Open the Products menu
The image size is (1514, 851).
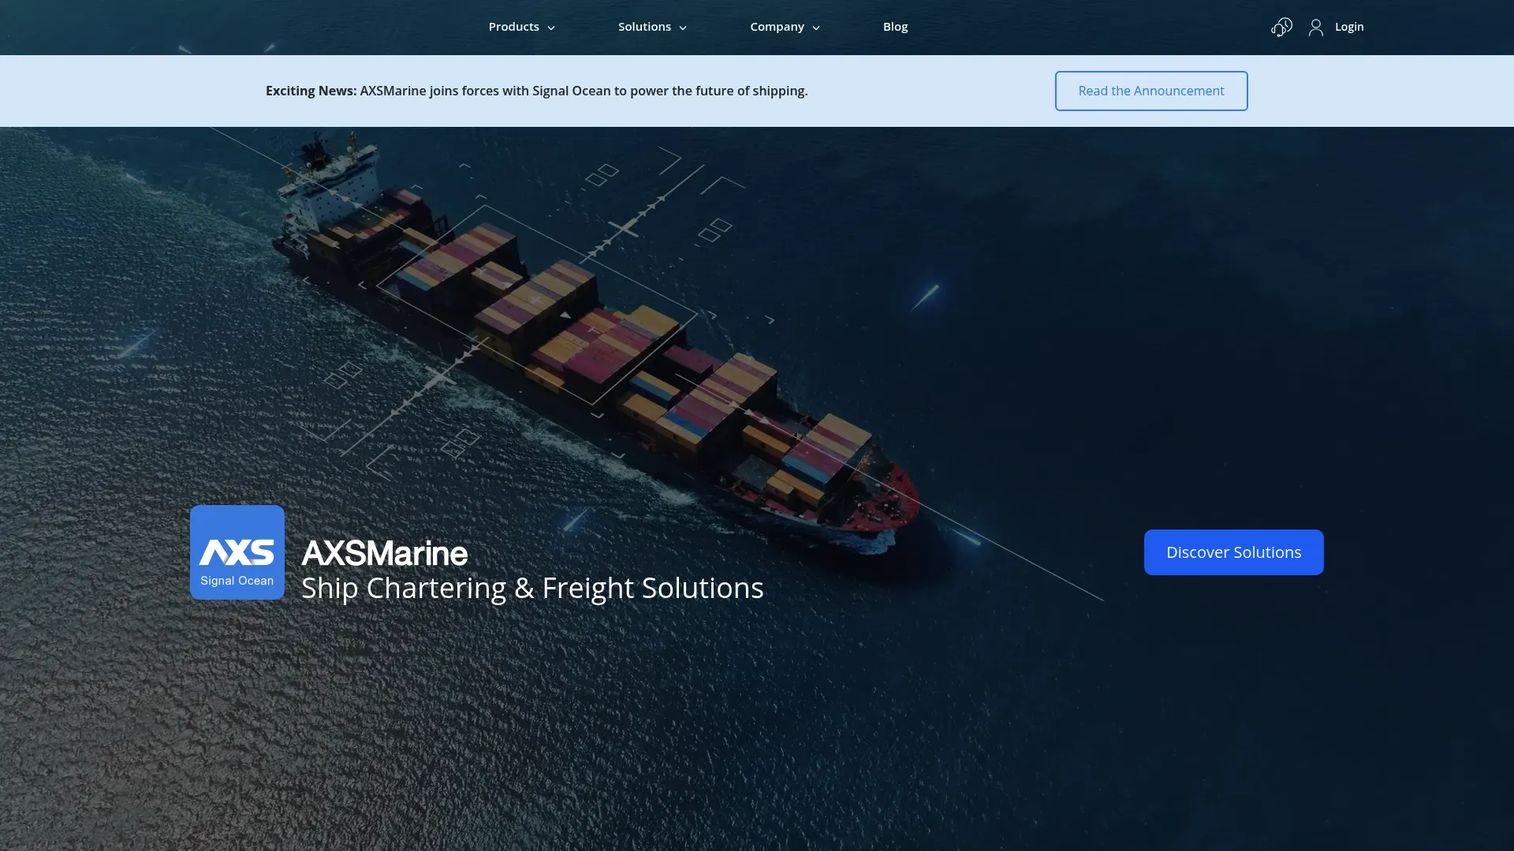point(514,27)
